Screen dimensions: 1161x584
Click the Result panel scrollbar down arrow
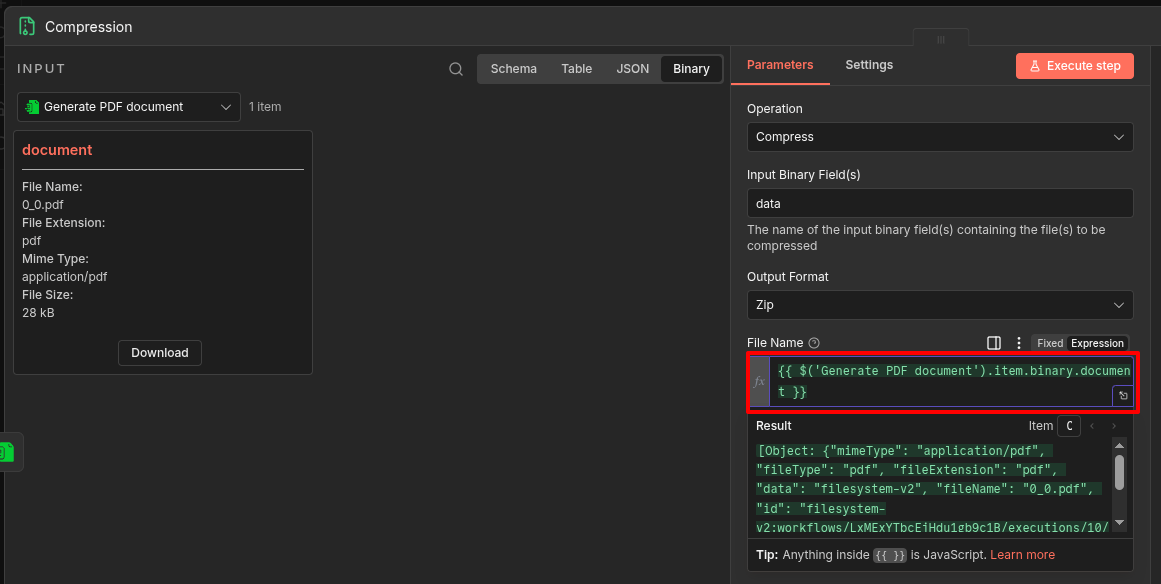1119,522
